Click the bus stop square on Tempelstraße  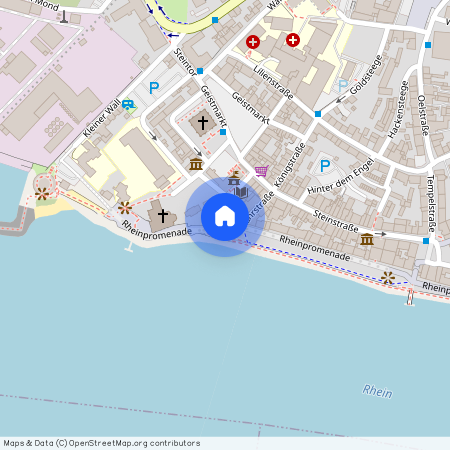[426, 241]
